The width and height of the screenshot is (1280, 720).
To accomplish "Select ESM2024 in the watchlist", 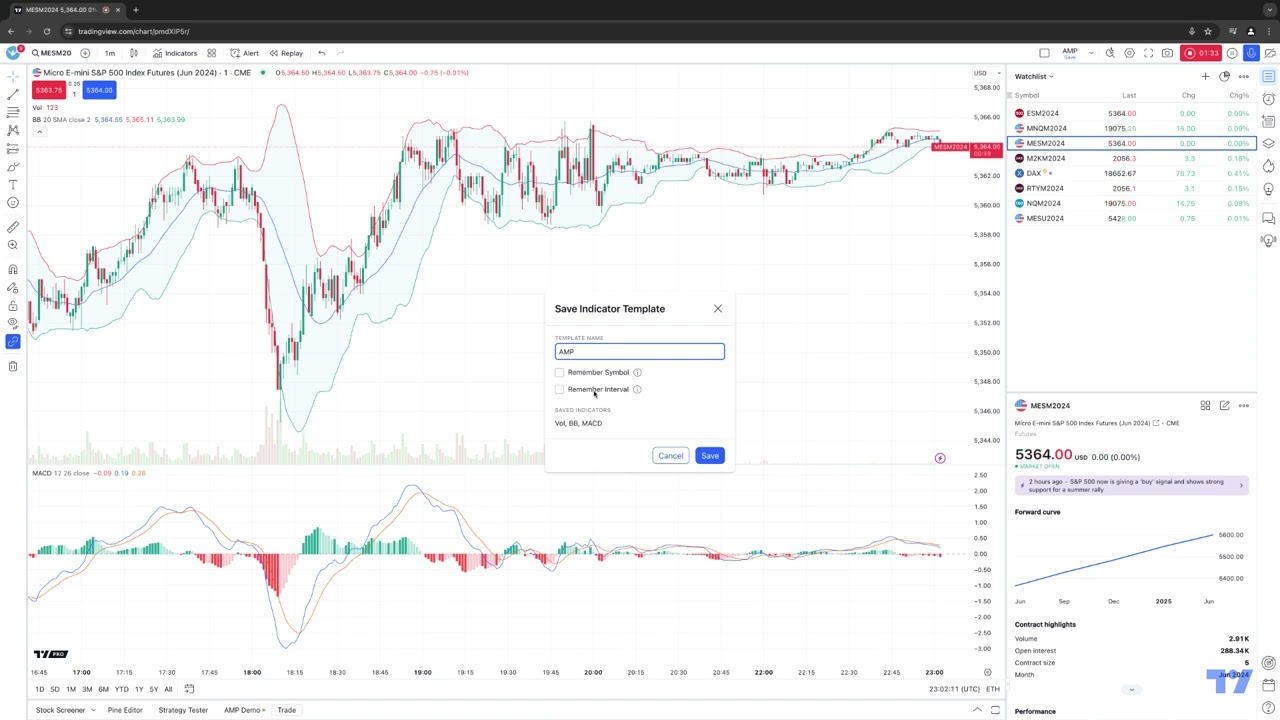I will pos(1132,113).
